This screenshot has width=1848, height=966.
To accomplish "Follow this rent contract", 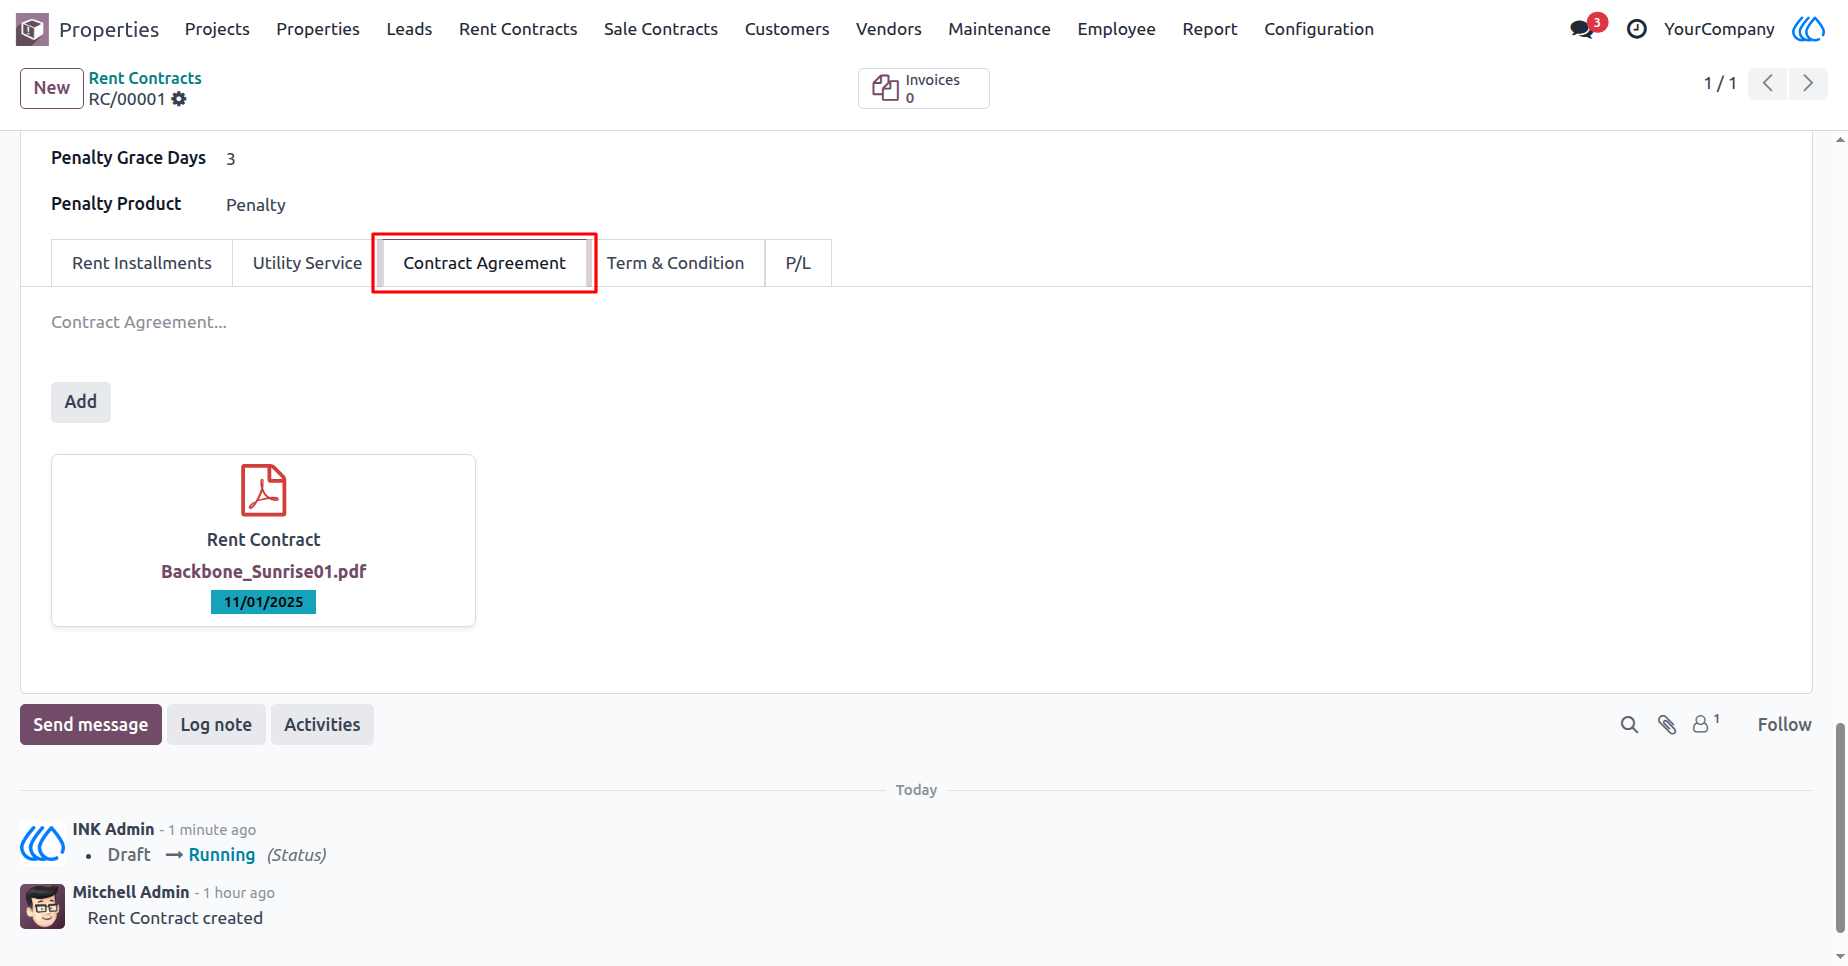I will pos(1784,725).
